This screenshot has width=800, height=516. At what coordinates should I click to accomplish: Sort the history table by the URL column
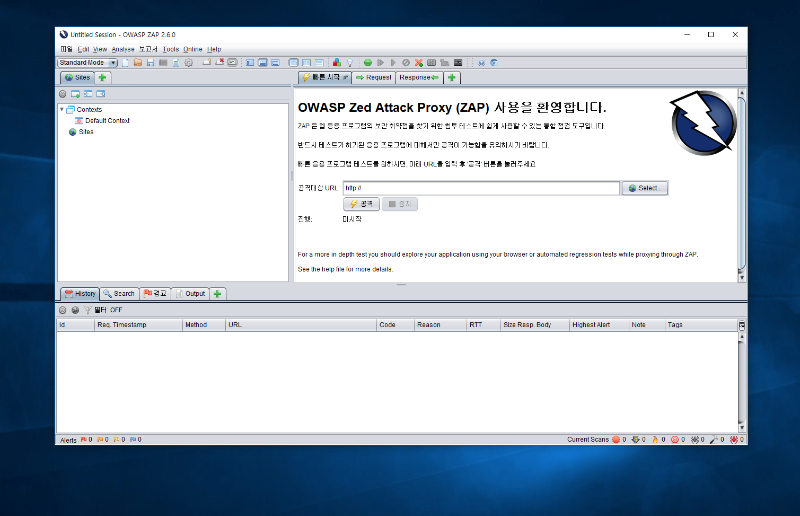[301, 325]
